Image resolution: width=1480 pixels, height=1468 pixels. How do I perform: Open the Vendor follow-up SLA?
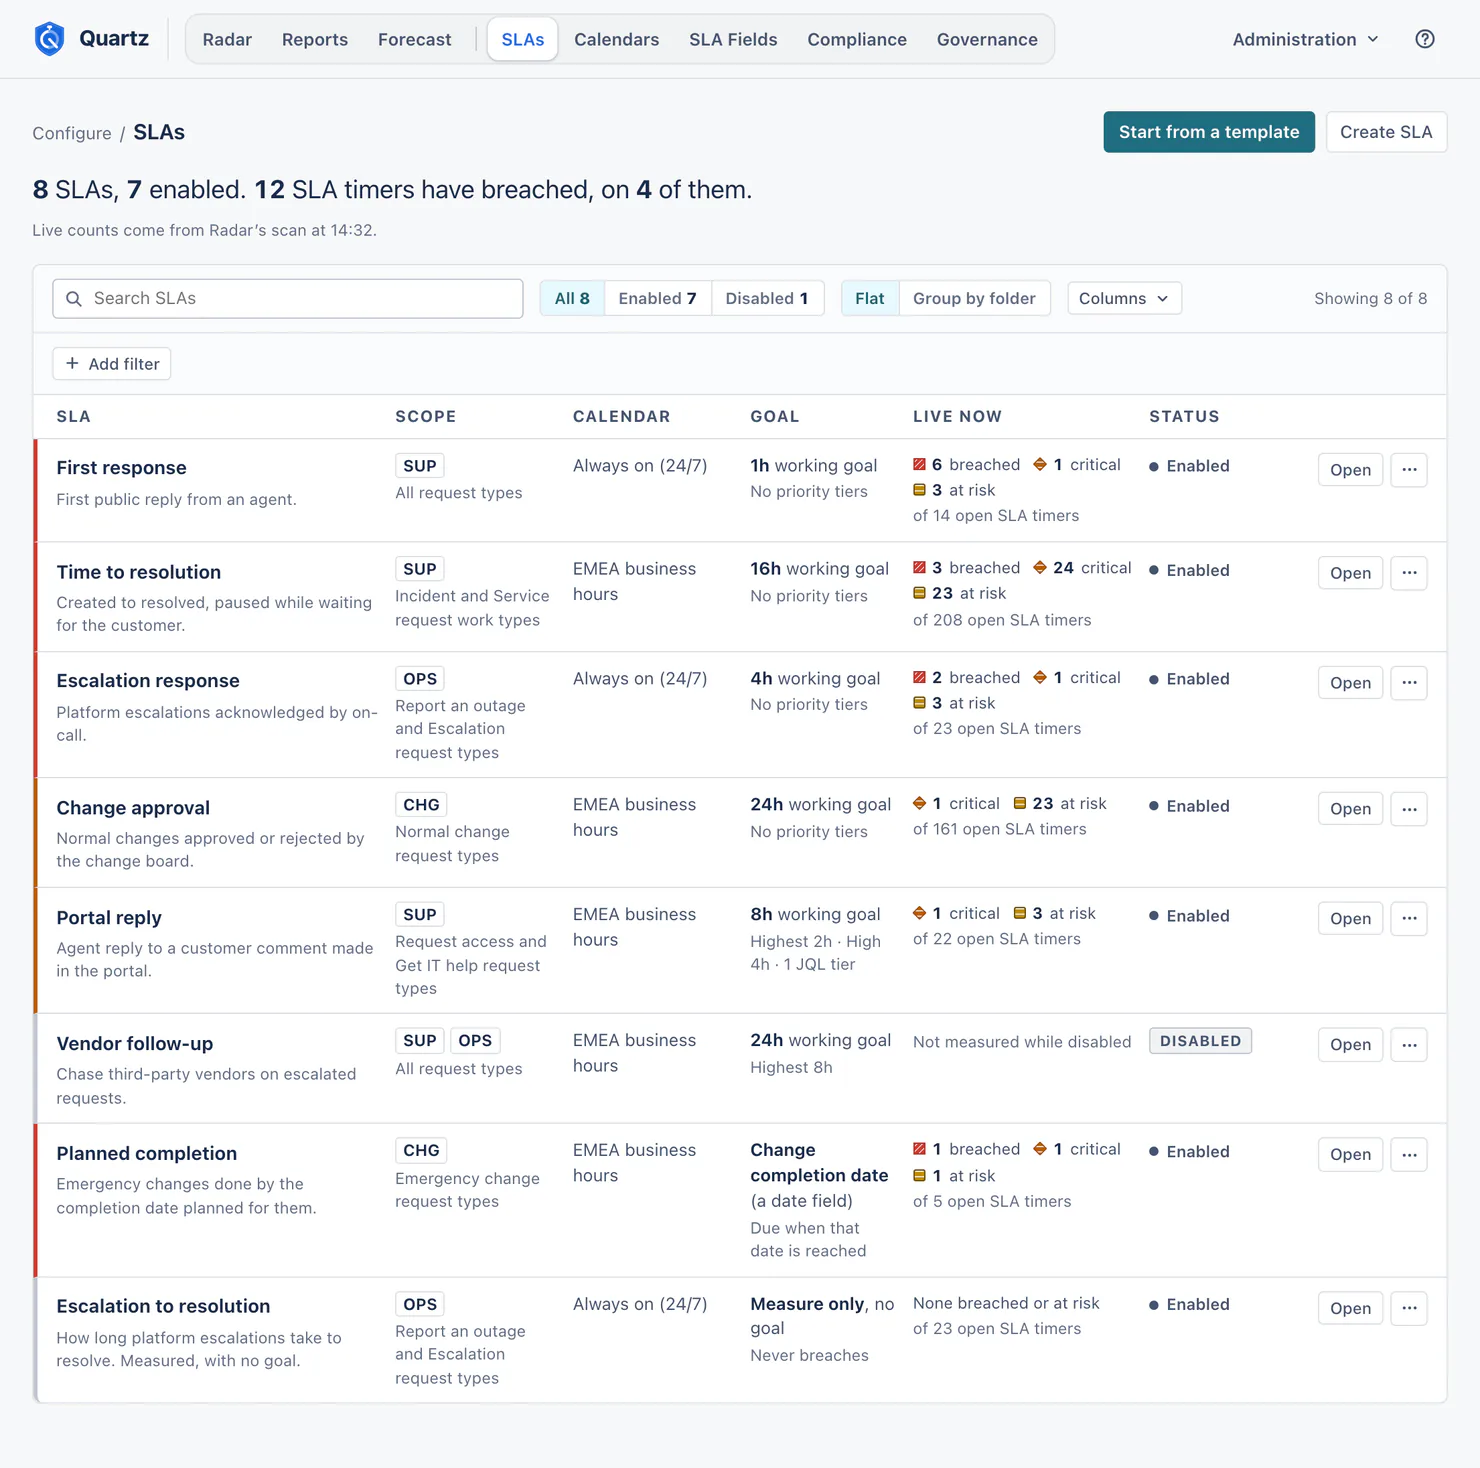1350,1045
